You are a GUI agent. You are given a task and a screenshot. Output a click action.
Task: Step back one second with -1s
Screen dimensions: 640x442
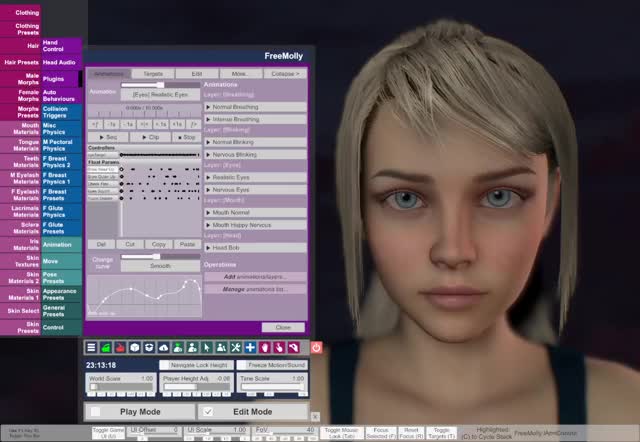[111, 124]
